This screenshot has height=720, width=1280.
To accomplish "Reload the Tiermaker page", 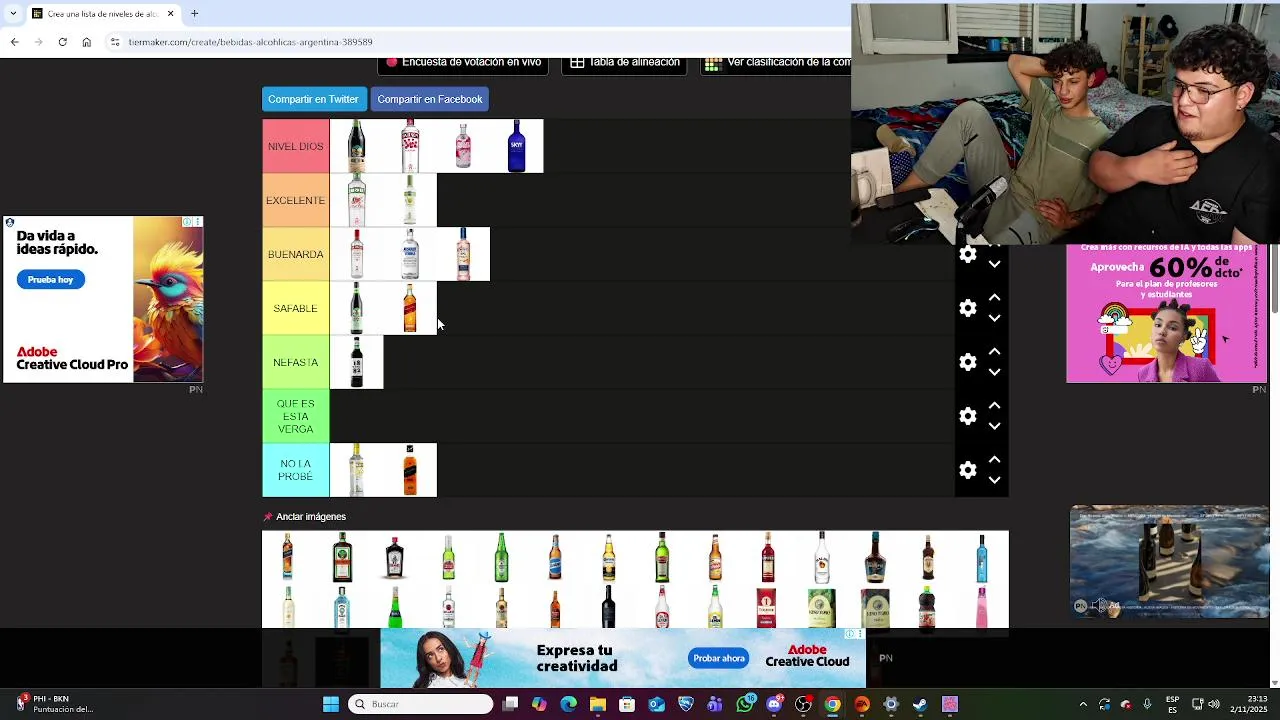I will (62, 42).
